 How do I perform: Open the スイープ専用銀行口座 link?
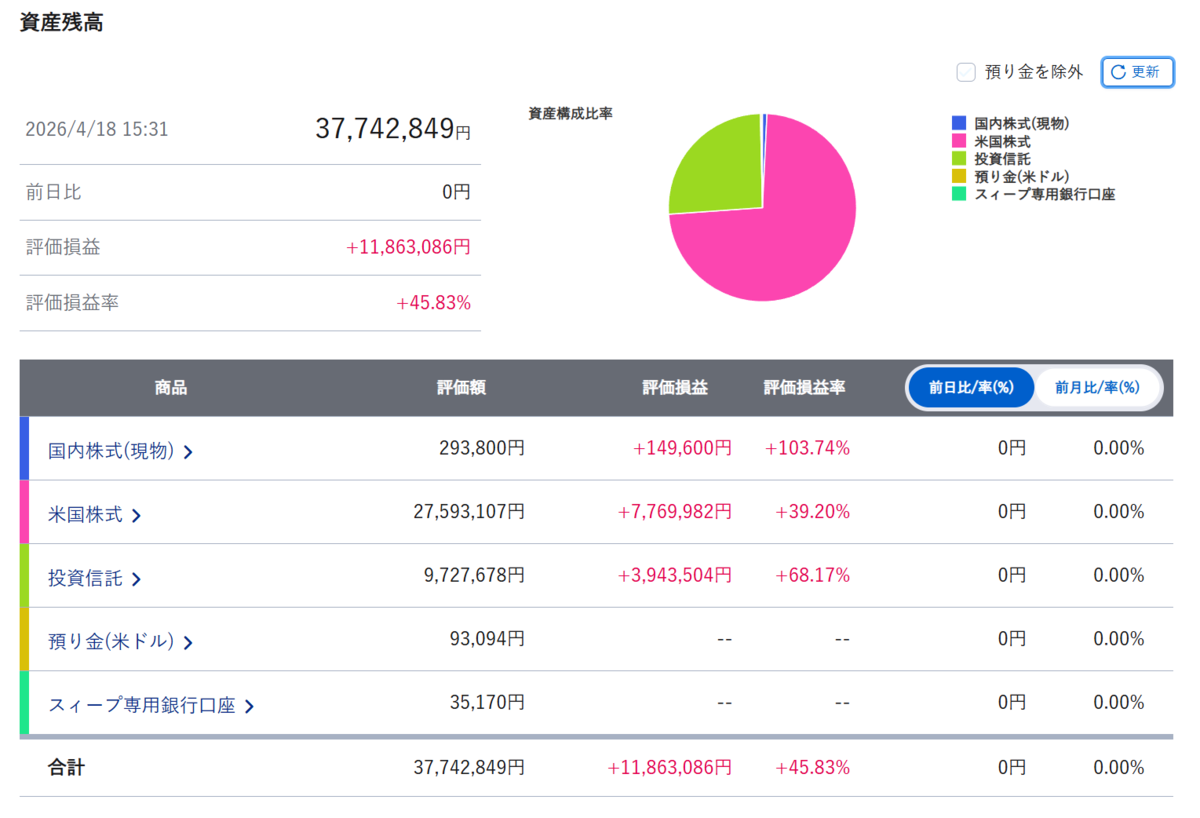pos(142,705)
